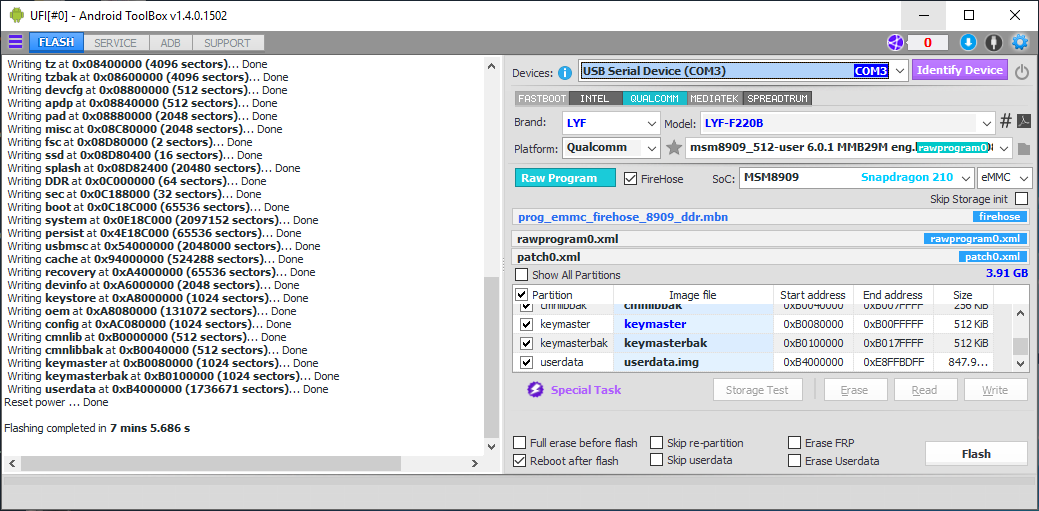Open the PDF manual icon

[x=1024, y=121]
